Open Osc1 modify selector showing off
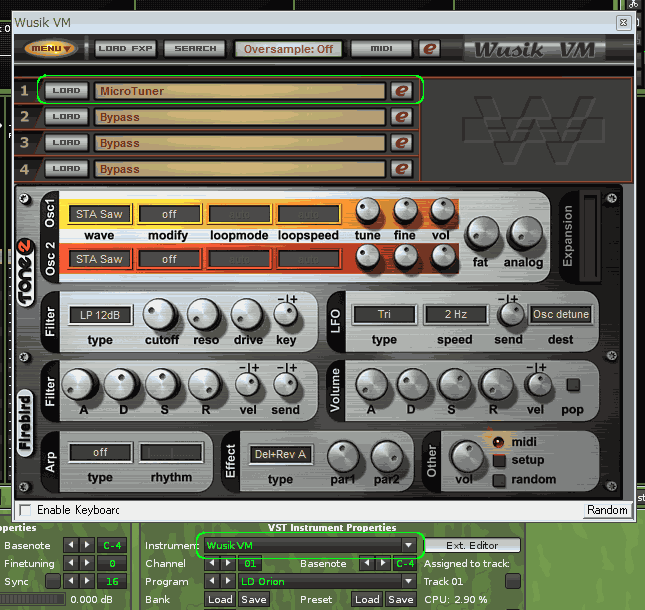 [x=169, y=214]
